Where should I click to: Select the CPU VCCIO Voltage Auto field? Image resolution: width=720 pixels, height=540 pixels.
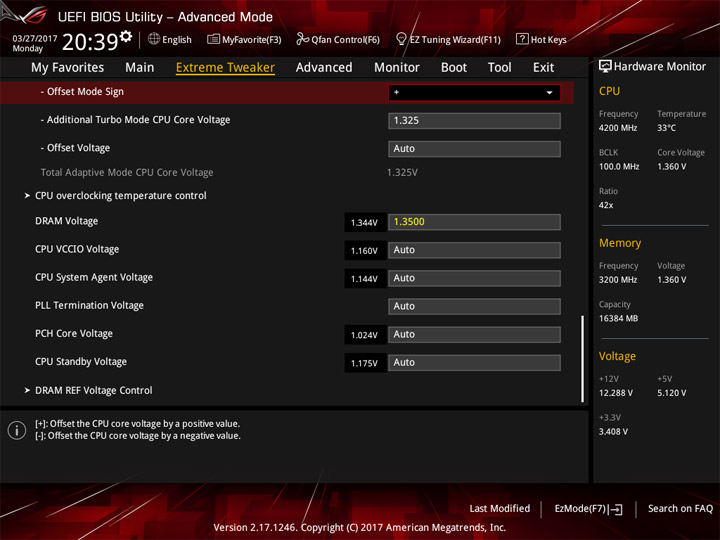(x=474, y=250)
